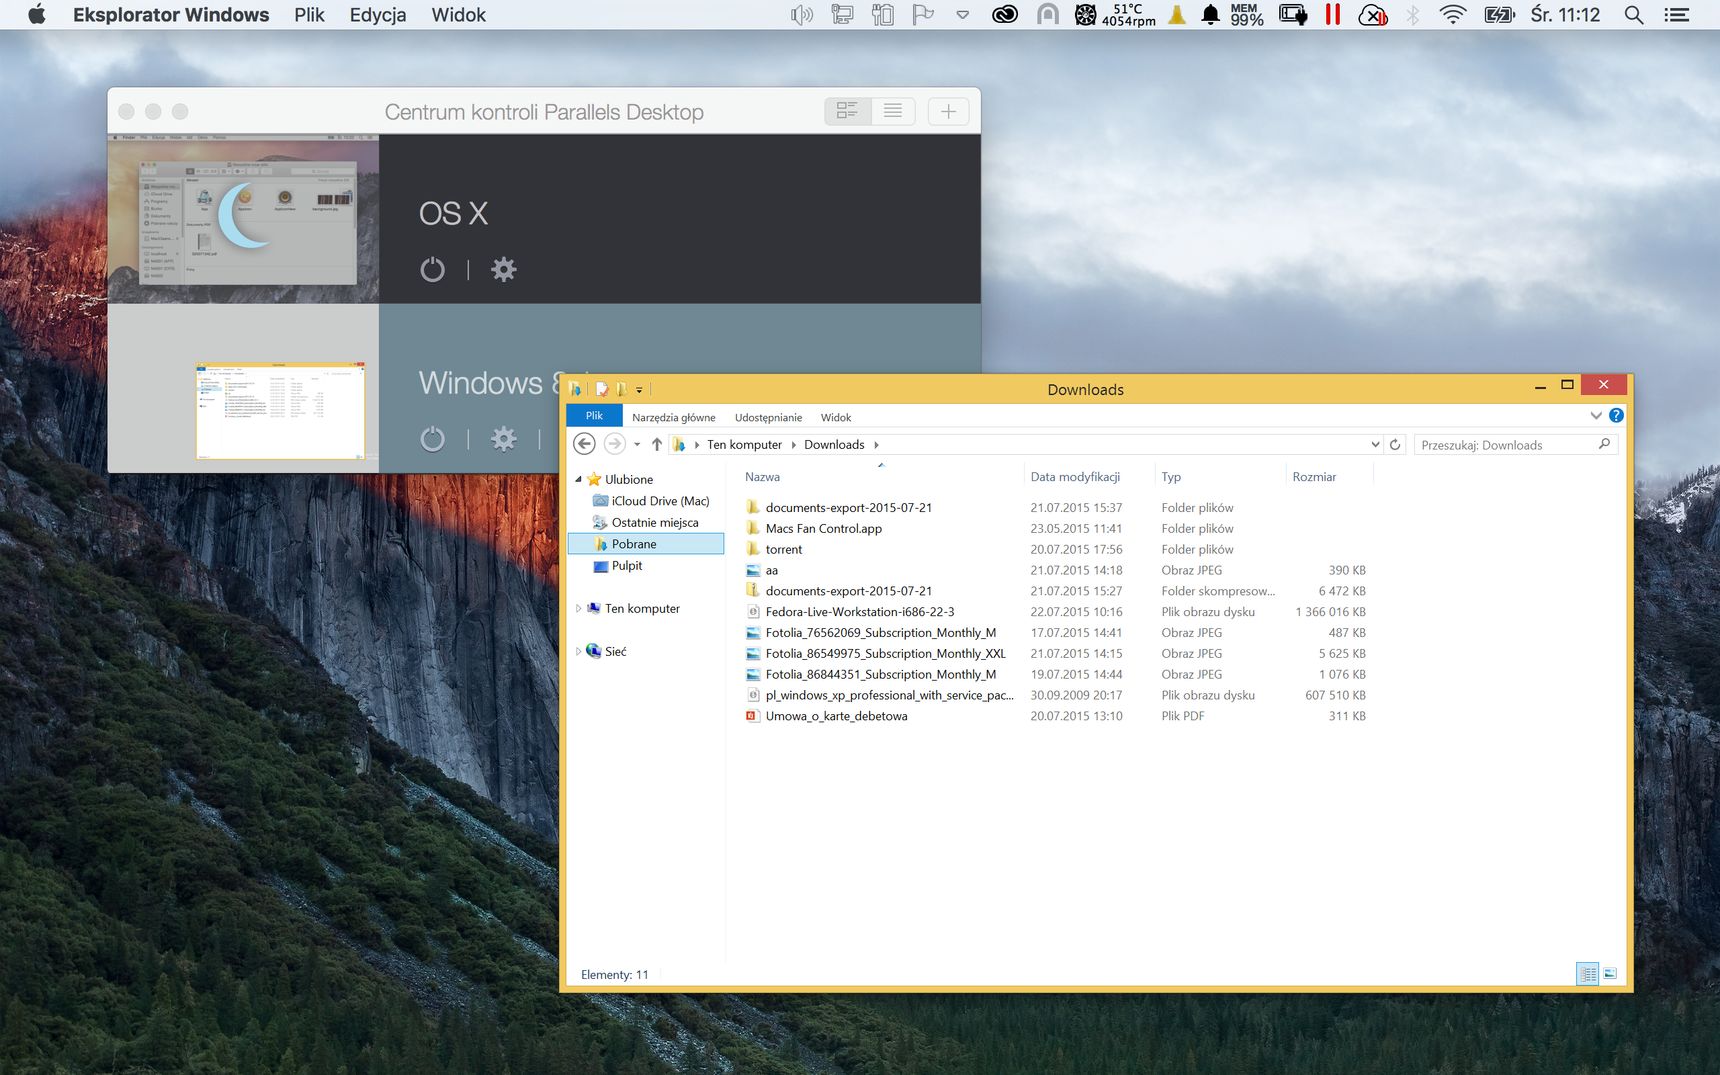Screen dimensions: 1720x1075
Task: Open Notification Center from menu bar
Action: 1677,14
